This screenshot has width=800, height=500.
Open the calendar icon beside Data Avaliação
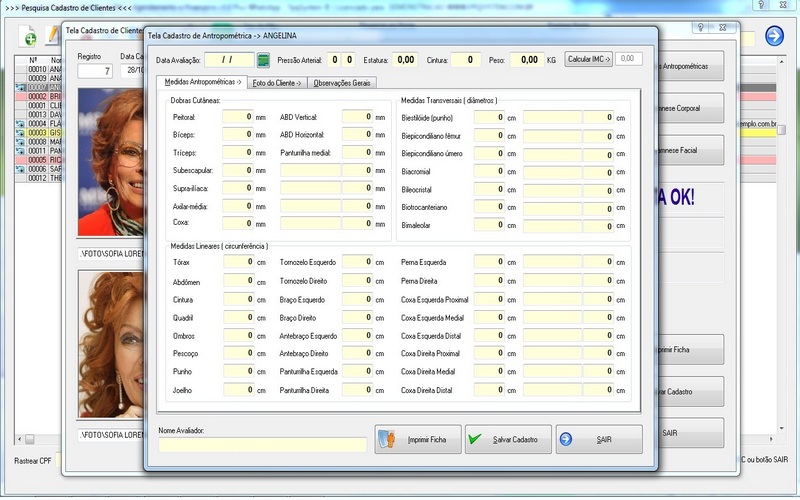click(x=263, y=60)
